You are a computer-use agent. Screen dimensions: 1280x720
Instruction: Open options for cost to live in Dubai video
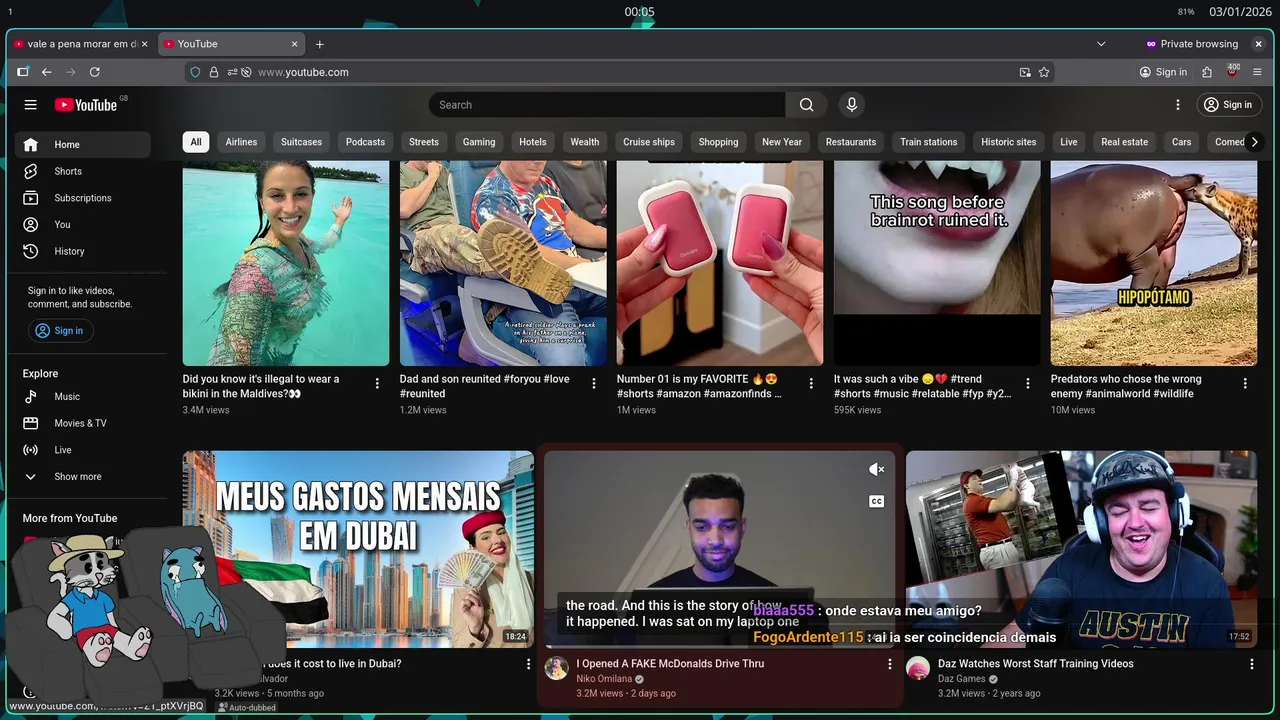[x=529, y=664]
